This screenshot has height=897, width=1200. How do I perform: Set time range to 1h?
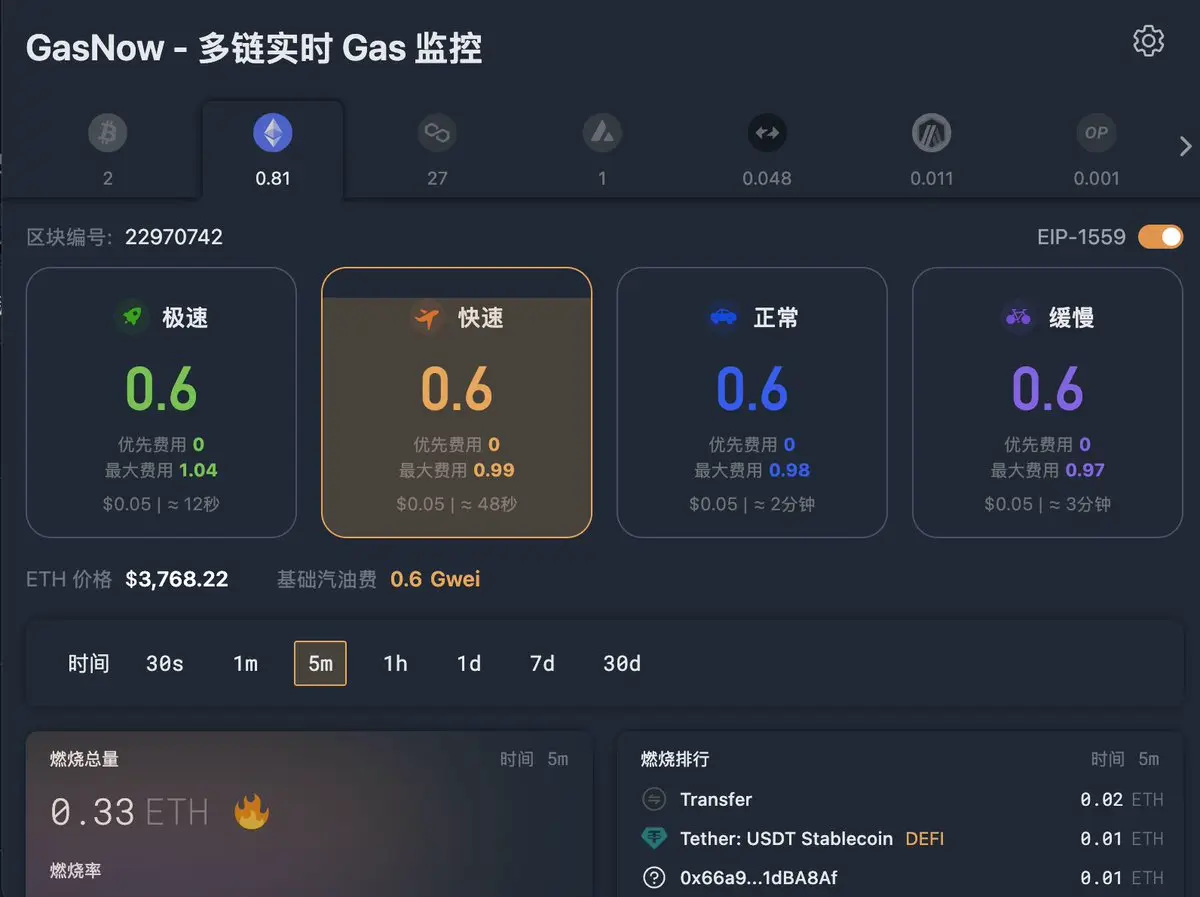point(396,663)
